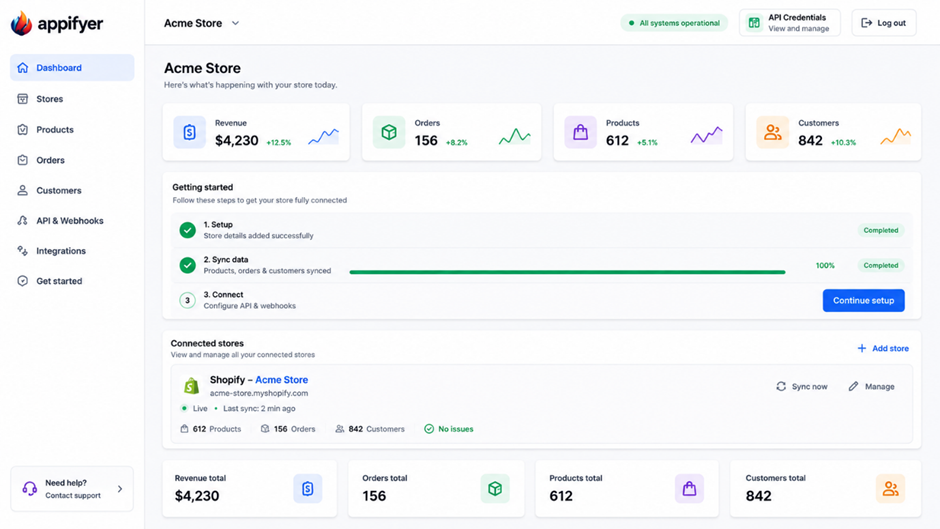
Task: Click the Shopify bag logo
Action: pos(191,386)
